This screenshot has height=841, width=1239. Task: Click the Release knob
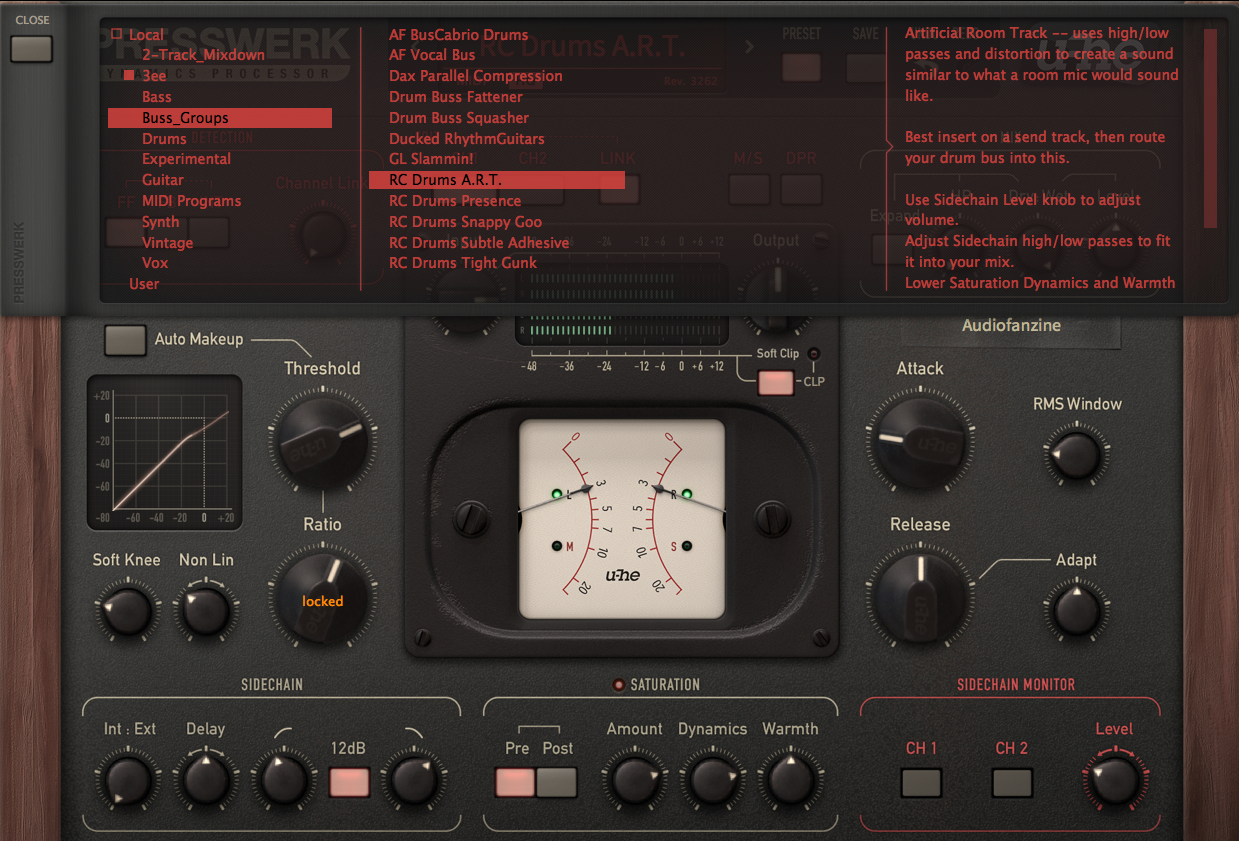click(x=919, y=597)
